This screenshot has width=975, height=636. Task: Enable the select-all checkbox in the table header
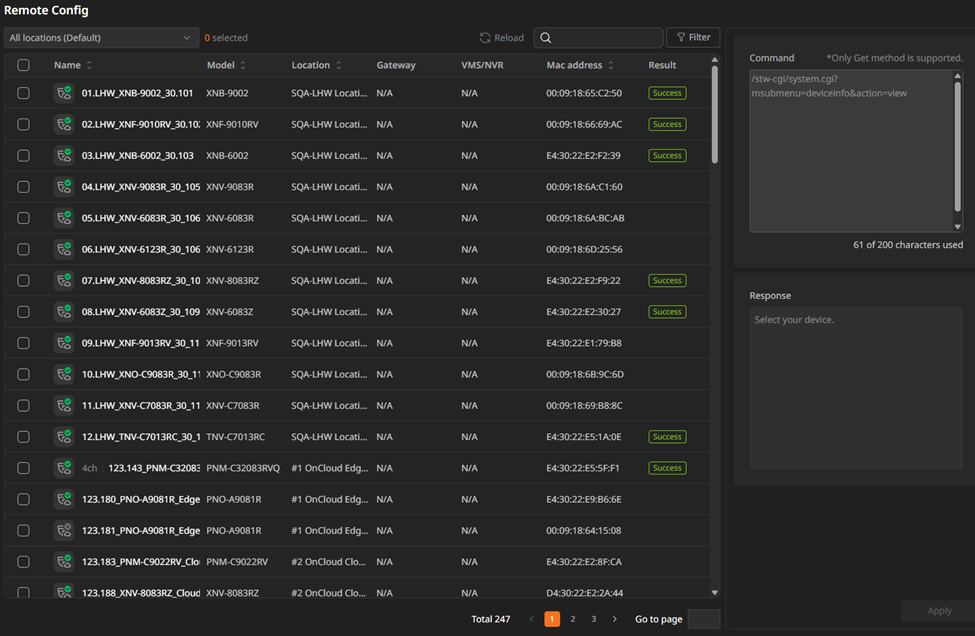click(23, 64)
